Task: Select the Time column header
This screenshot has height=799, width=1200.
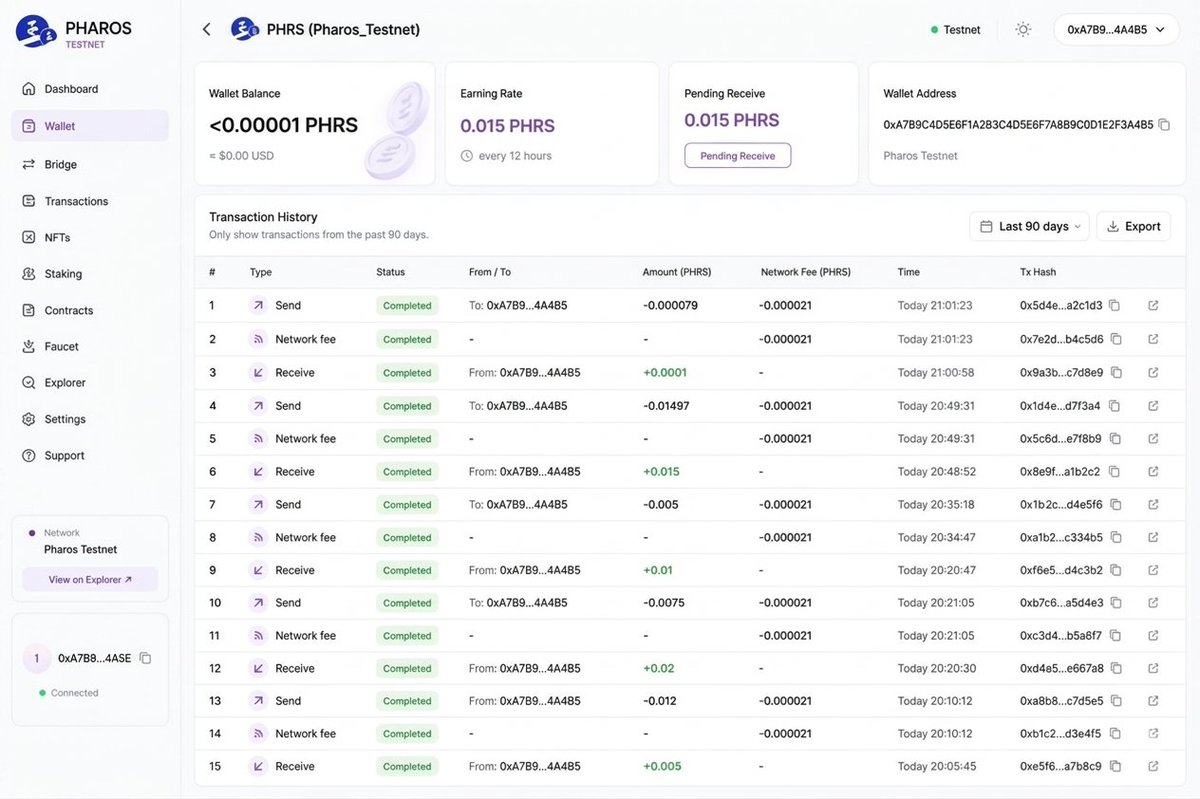Action: (909, 272)
